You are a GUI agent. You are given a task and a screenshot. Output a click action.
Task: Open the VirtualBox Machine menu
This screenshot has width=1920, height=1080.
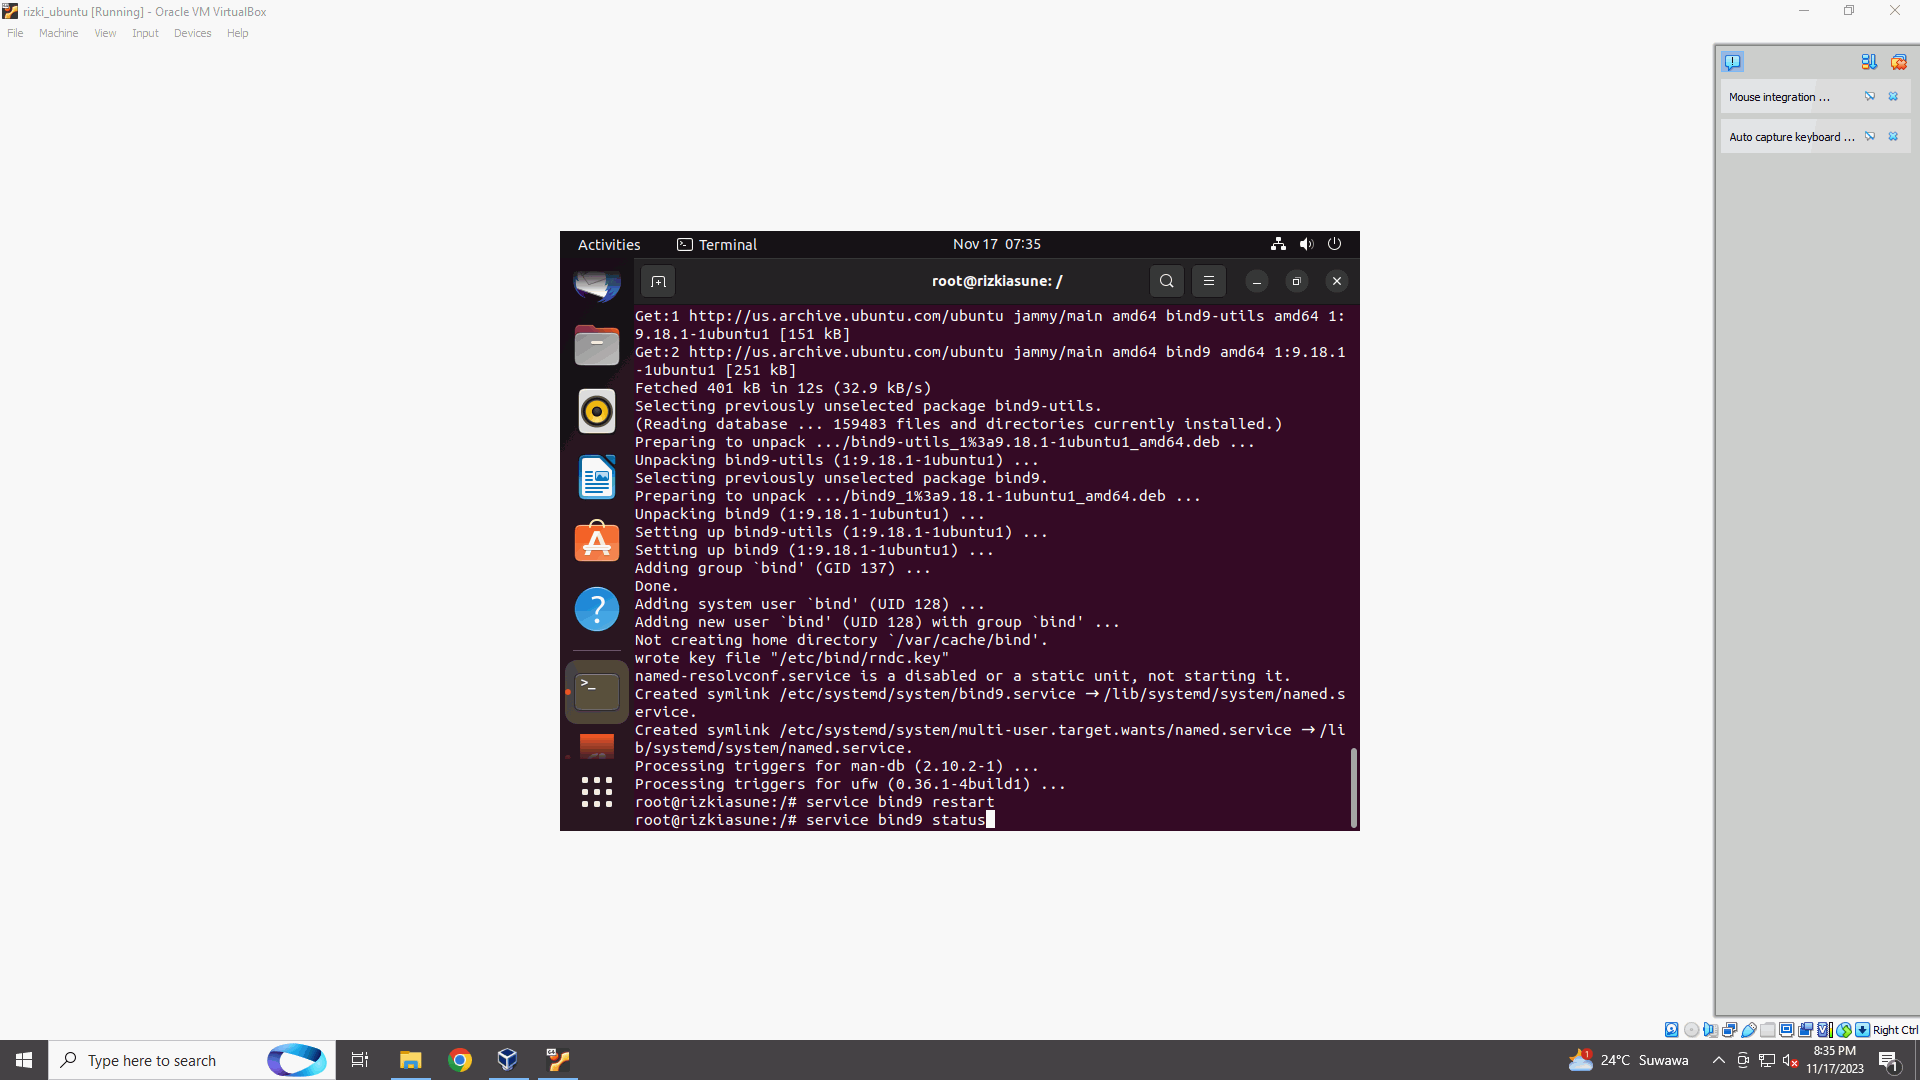click(x=58, y=33)
